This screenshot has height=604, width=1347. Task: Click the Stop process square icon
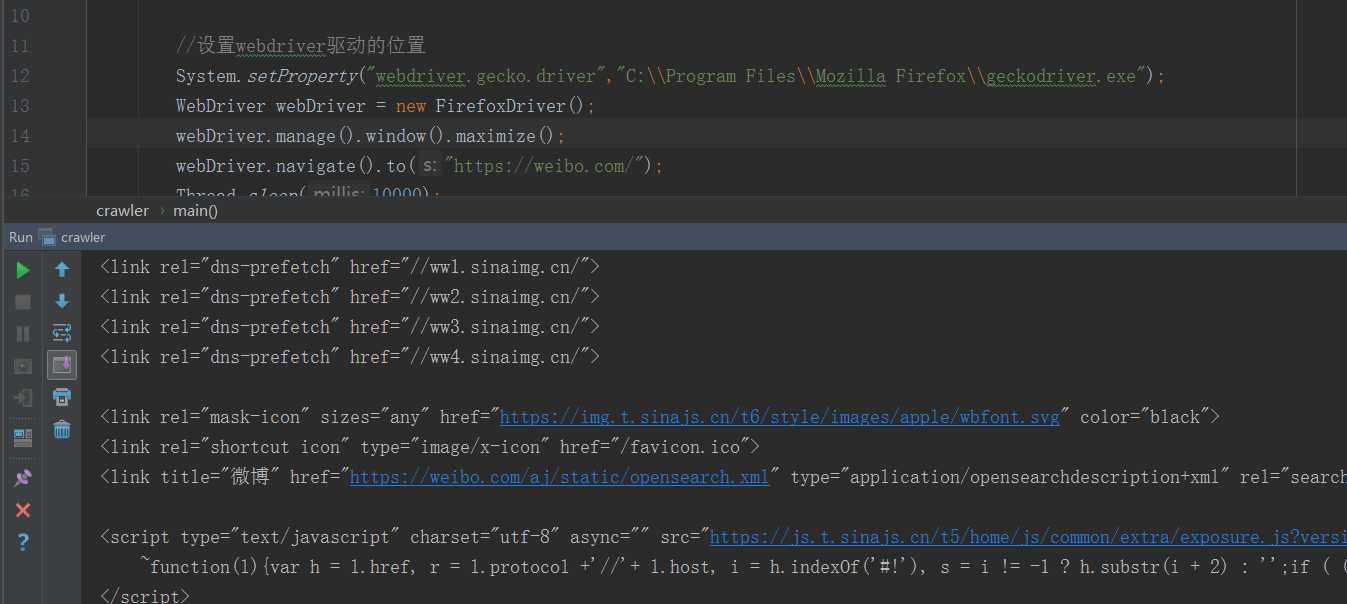[x=22, y=302]
